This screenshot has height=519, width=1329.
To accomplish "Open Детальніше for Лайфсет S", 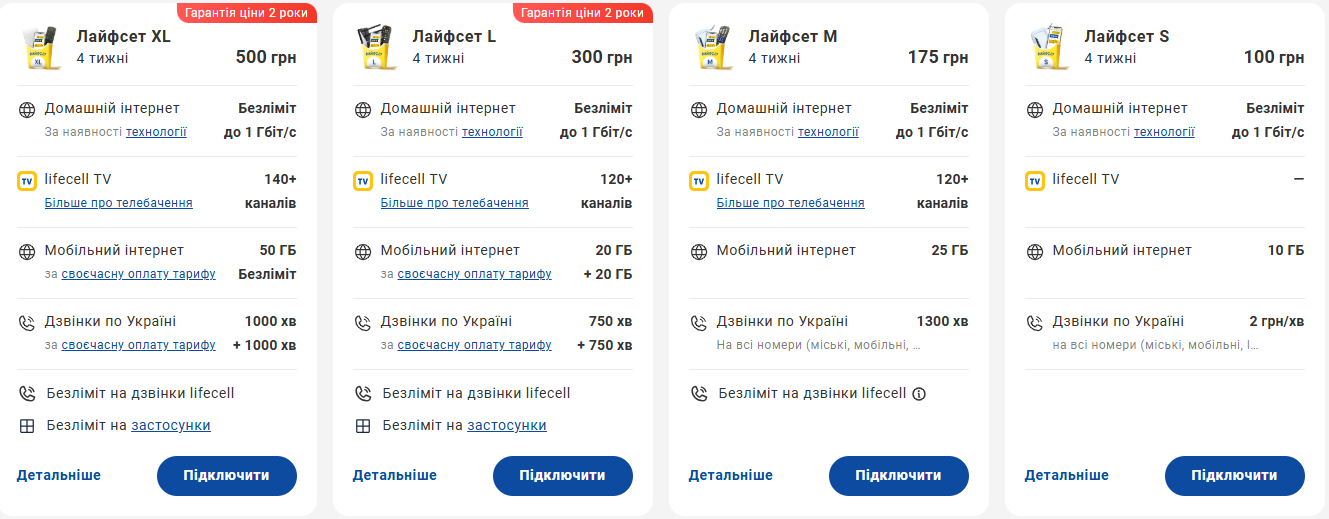I will coord(1066,476).
